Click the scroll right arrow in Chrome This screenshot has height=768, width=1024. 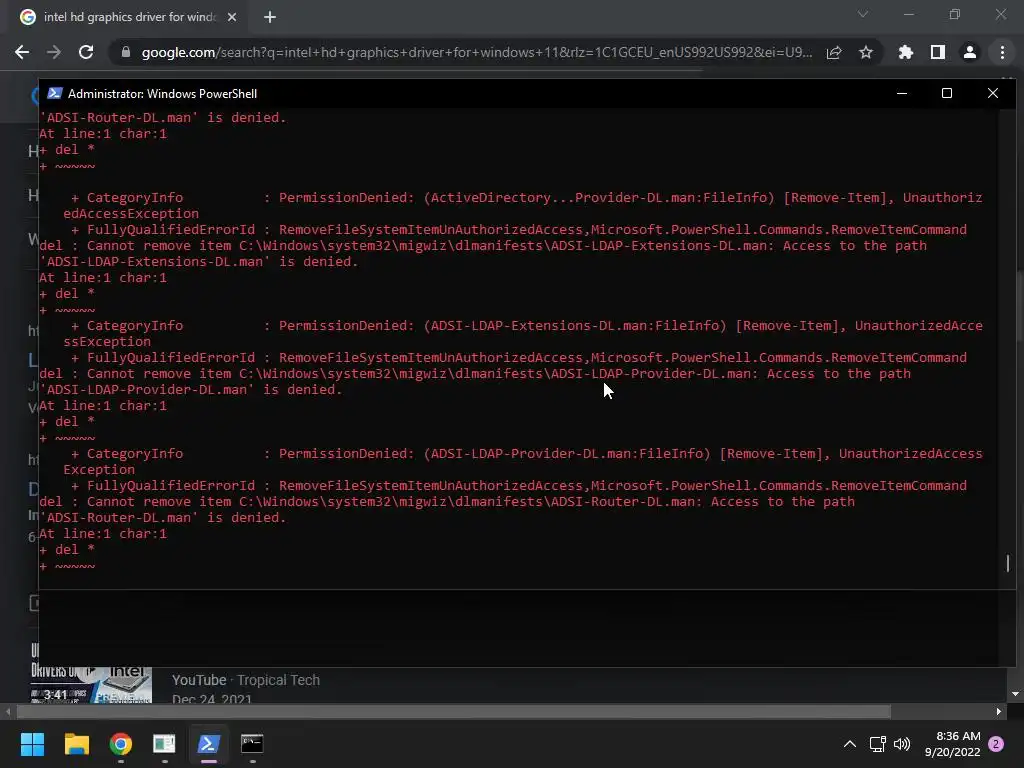[x=999, y=711]
